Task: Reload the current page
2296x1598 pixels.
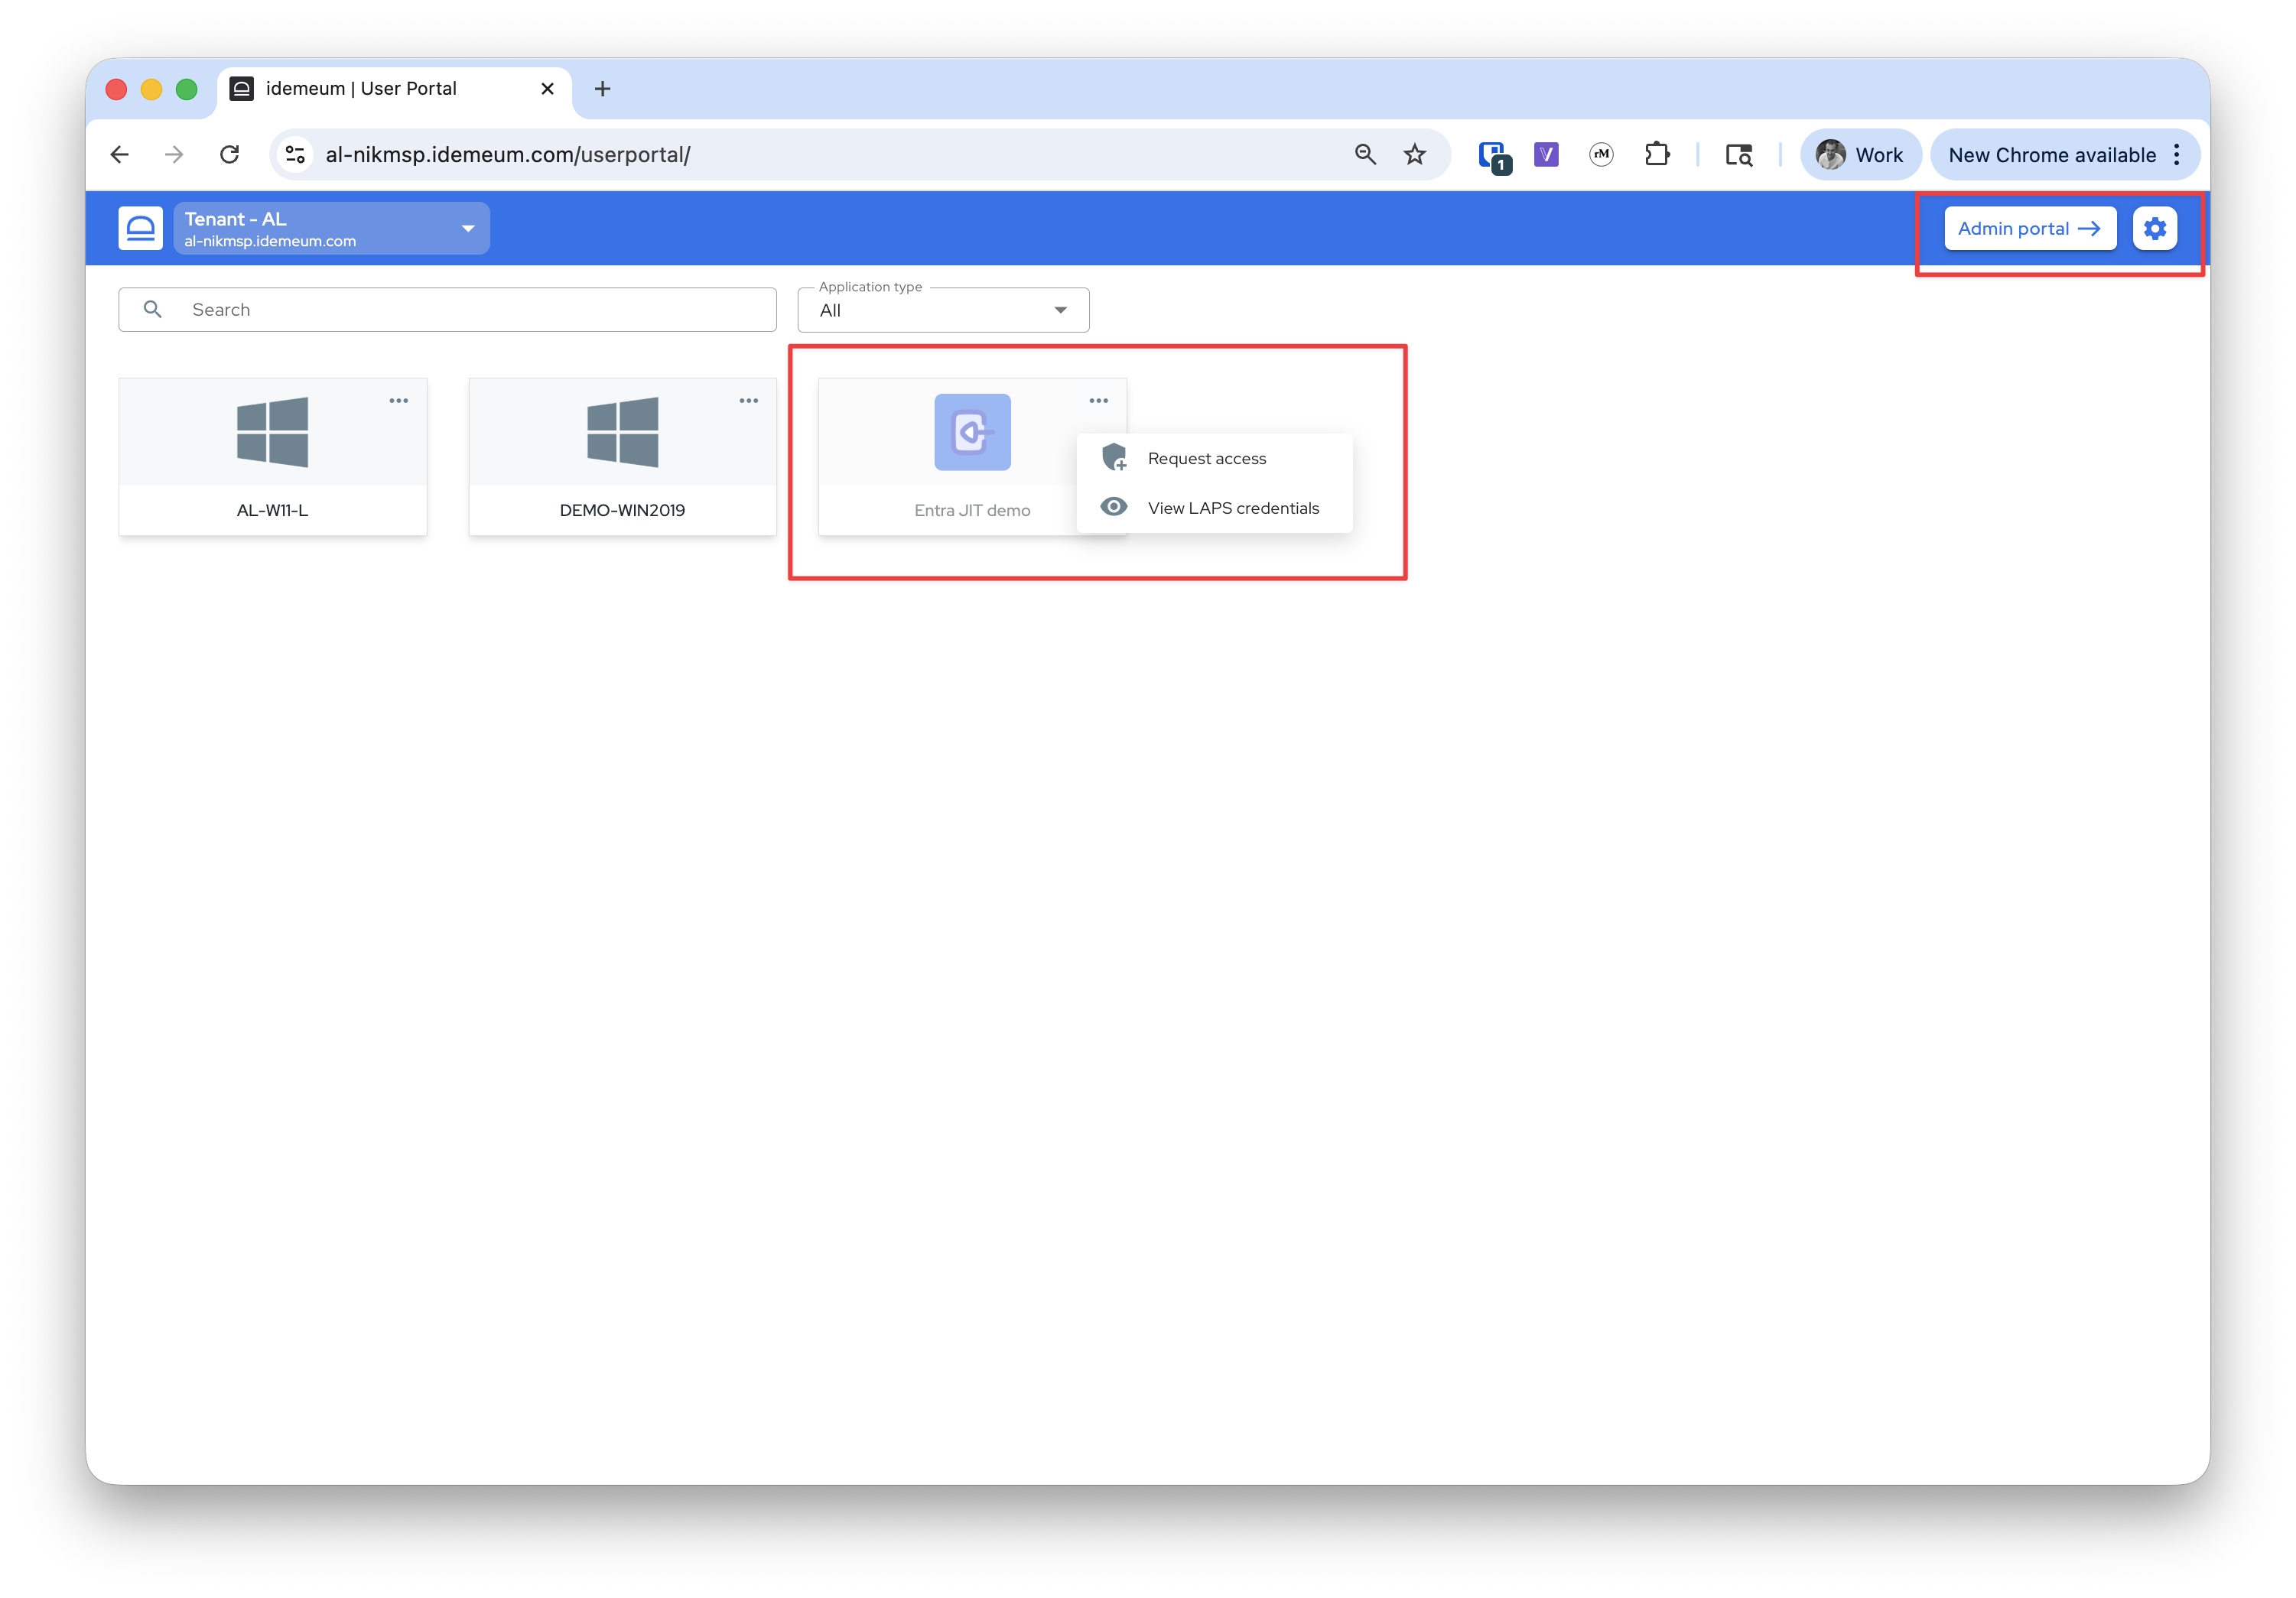Action: click(230, 155)
